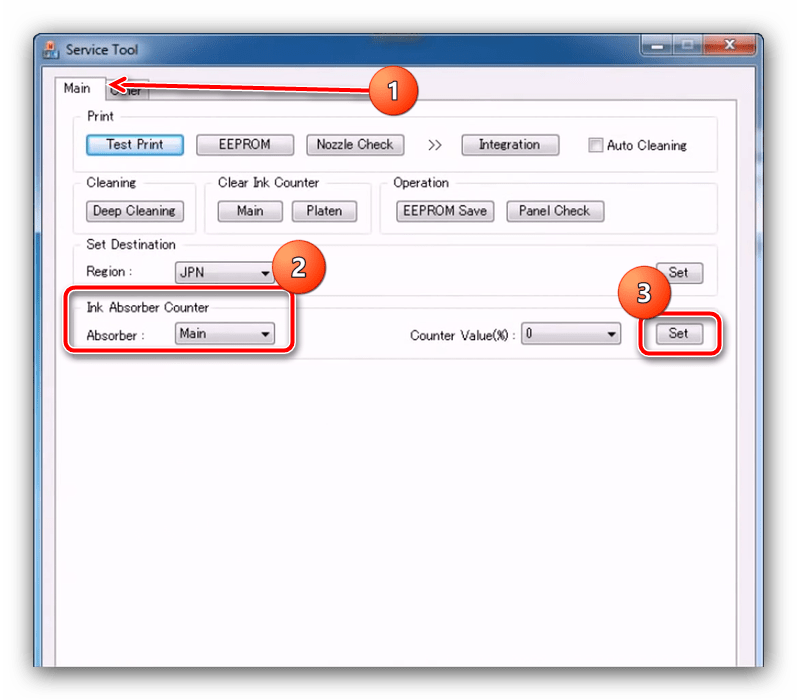
Task: Click the Test Print button
Action: (x=135, y=145)
